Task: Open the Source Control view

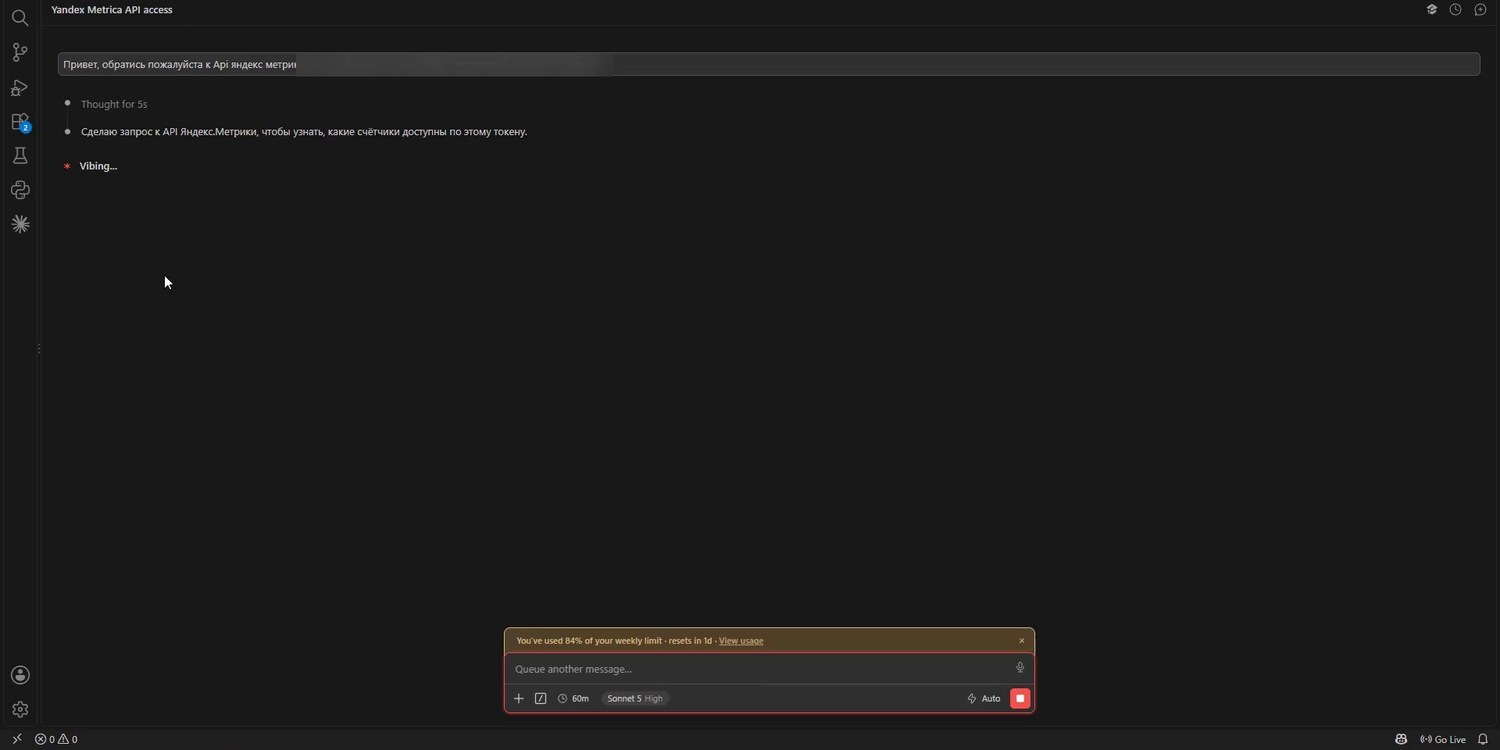Action: click(x=20, y=52)
